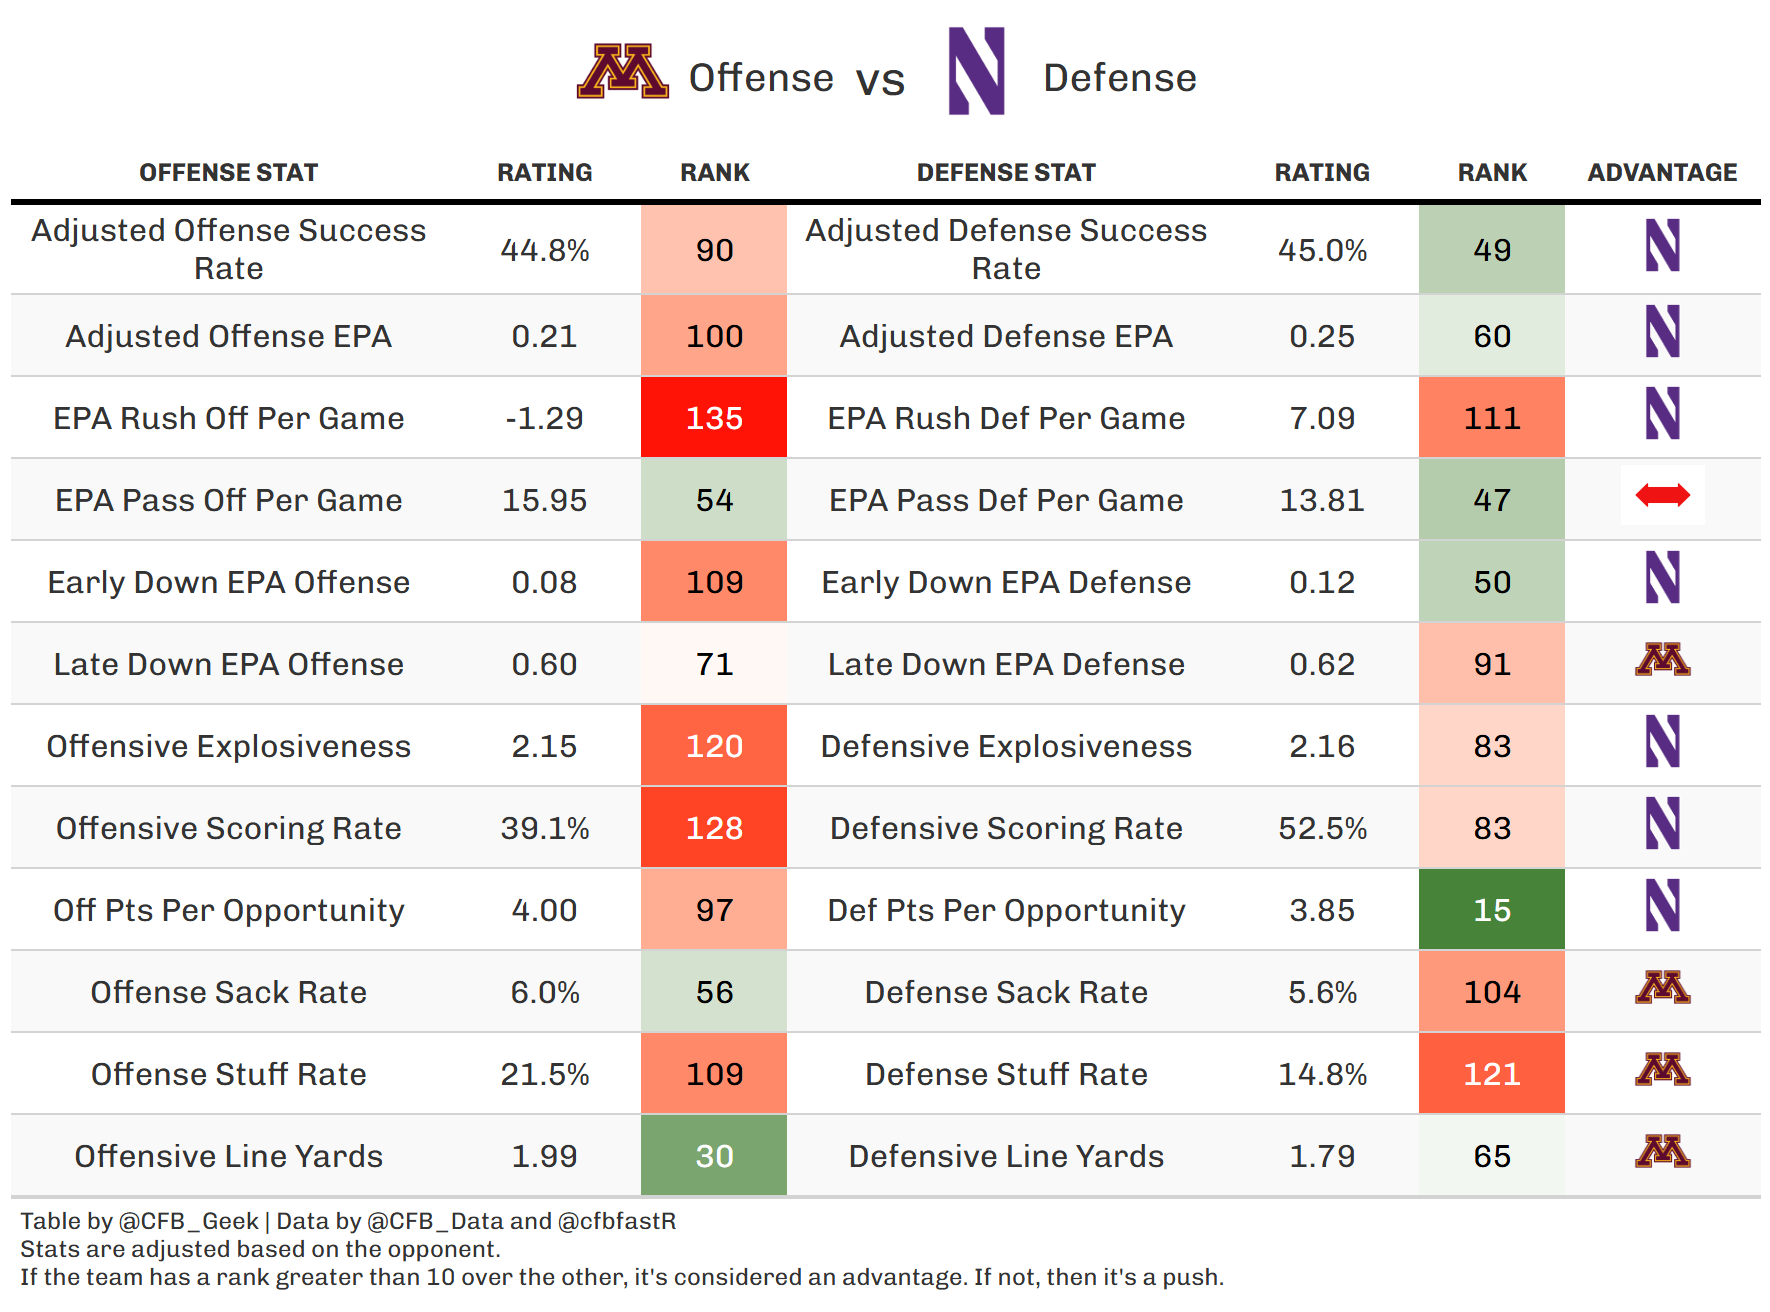Click Minnesota advantage icon for Late Down EPA
This screenshot has width=1770, height=1312.
coord(1662,660)
